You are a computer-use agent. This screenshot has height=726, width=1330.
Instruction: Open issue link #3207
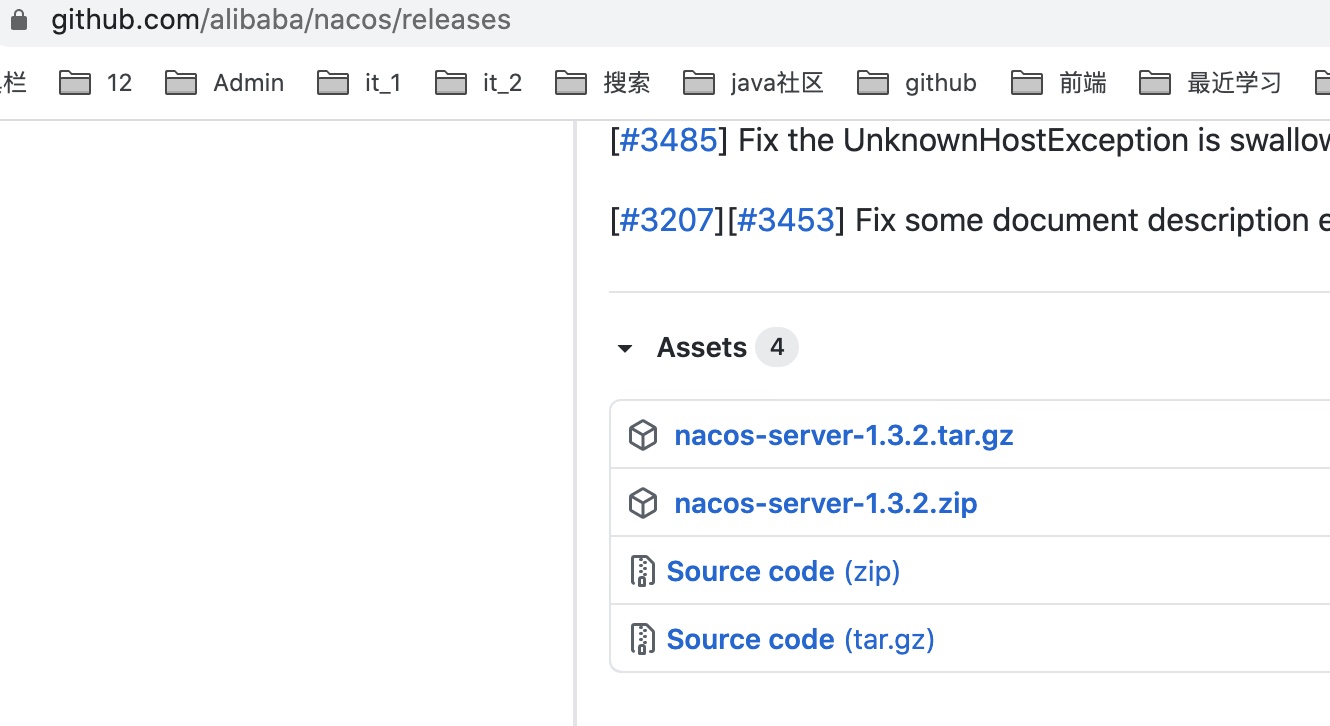(667, 220)
